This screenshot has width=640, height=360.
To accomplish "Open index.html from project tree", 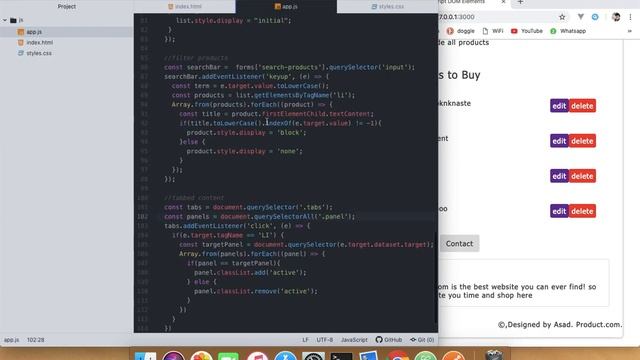I will click(40, 42).
